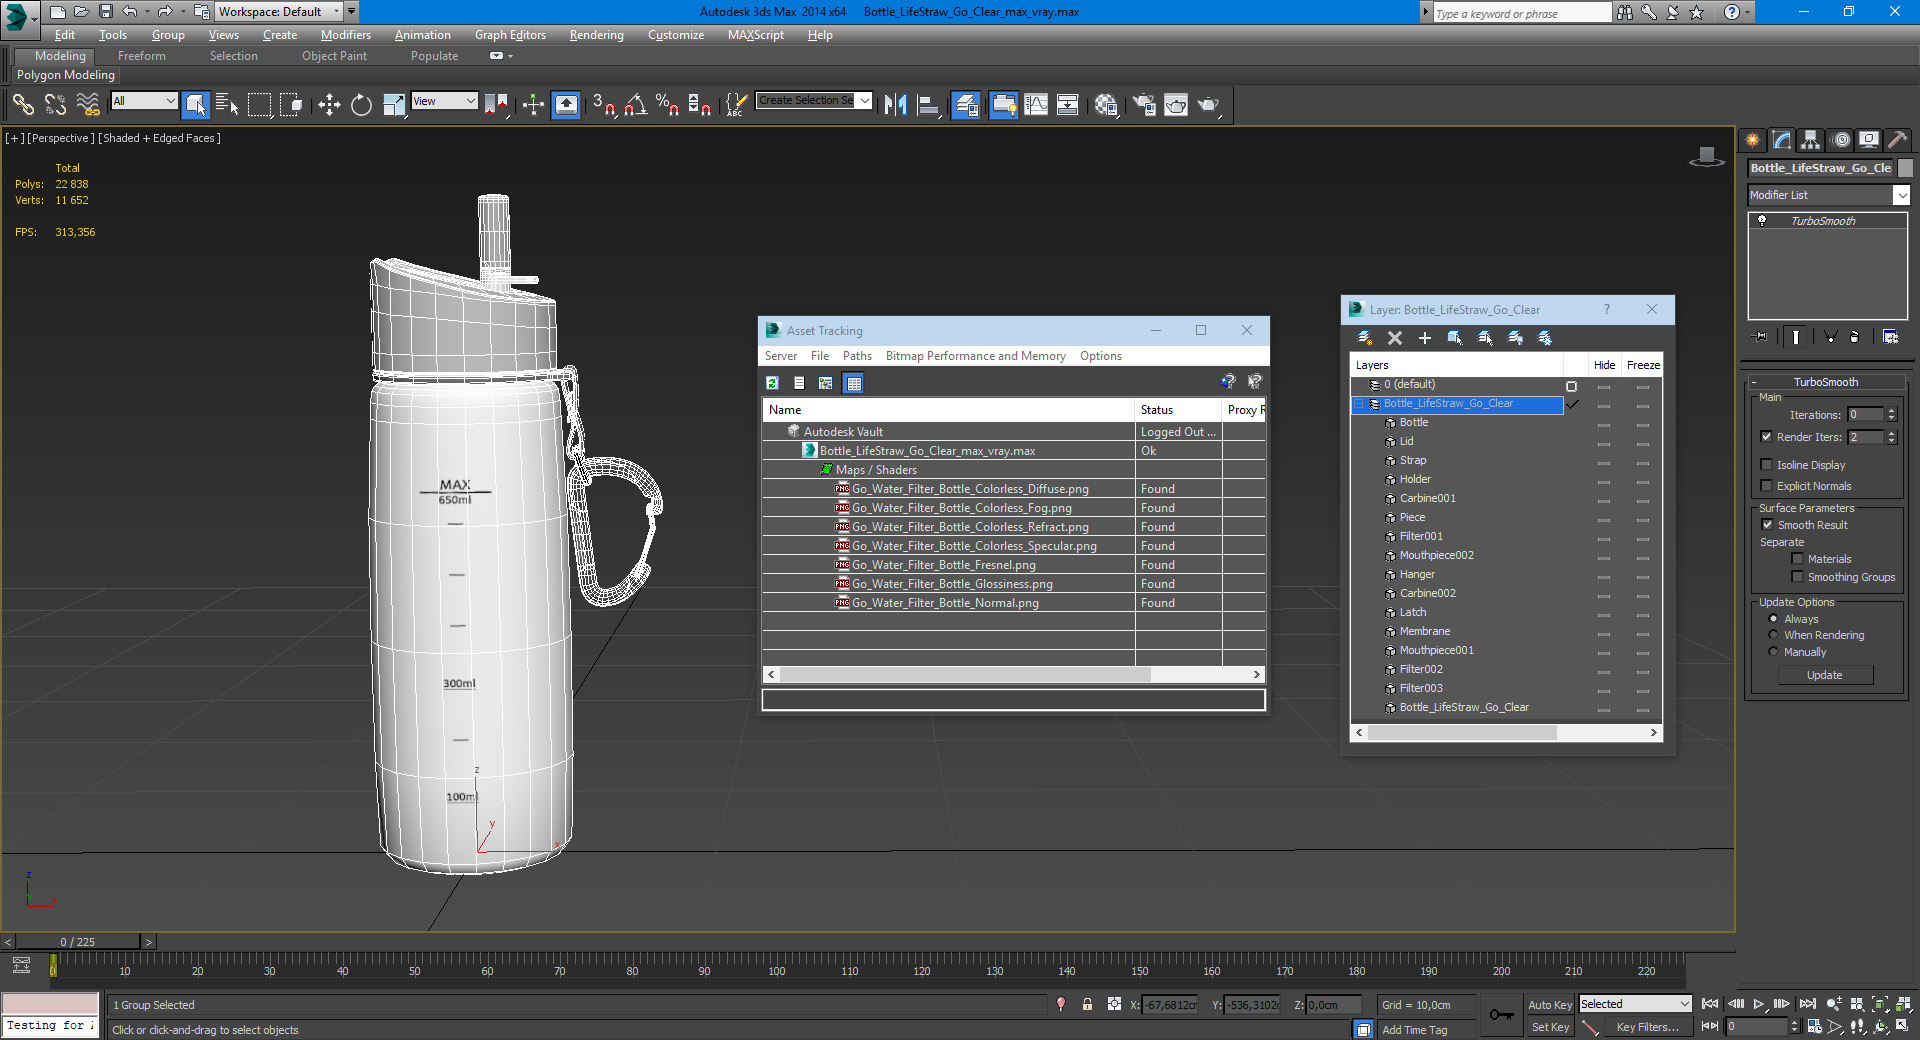Open the Rendering menu
1920x1040 pixels.
[x=596, y=35]
